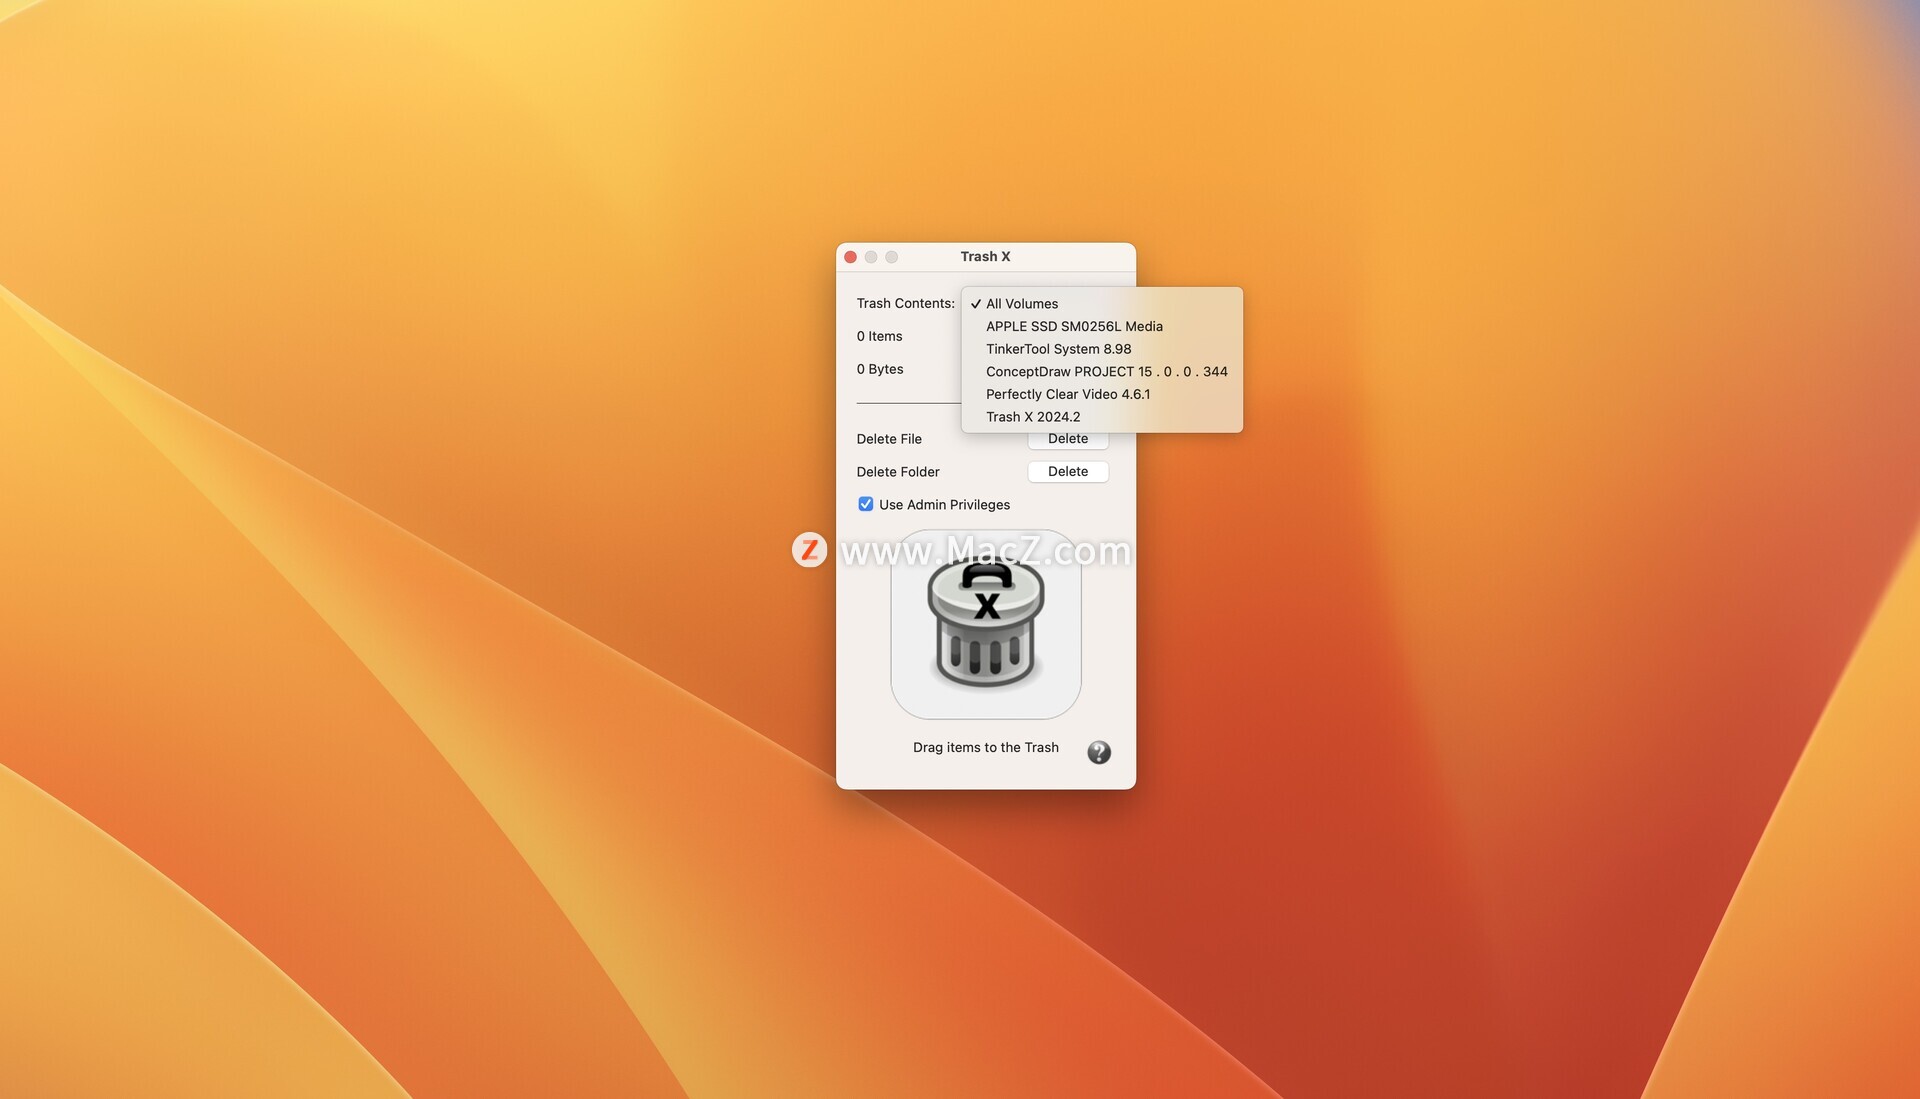Click Delete button for Delete File

[x=1068, y=440]
